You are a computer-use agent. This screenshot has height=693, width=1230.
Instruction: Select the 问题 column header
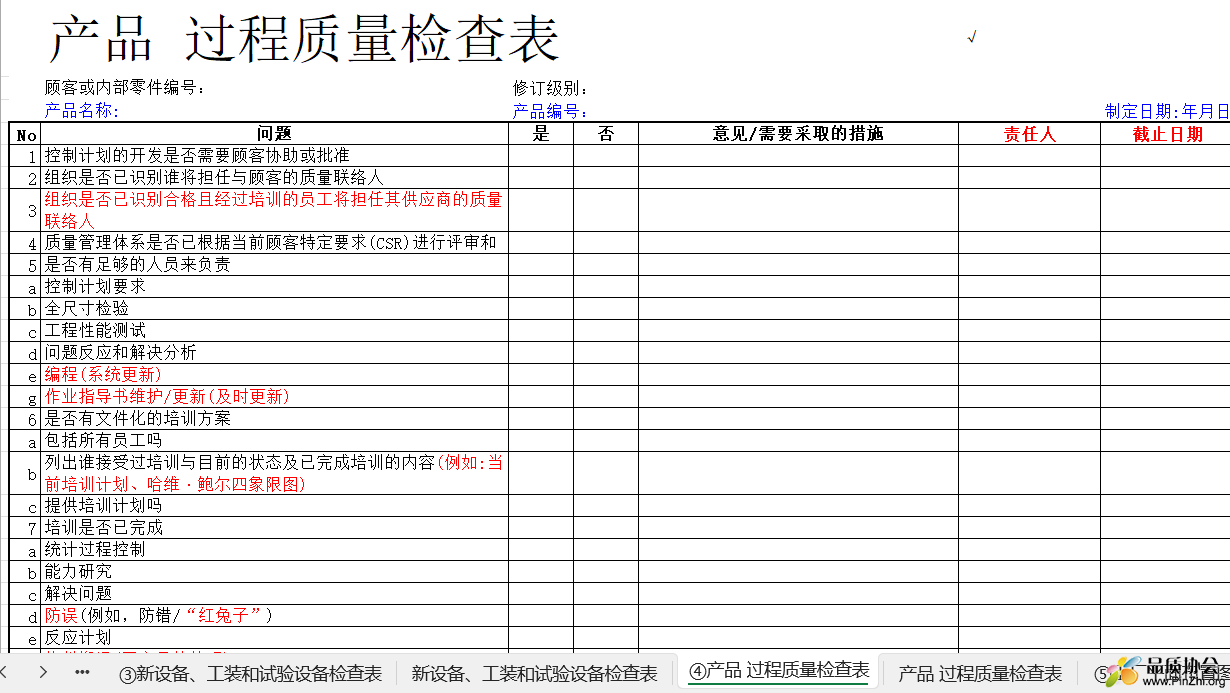pos(274,134)
